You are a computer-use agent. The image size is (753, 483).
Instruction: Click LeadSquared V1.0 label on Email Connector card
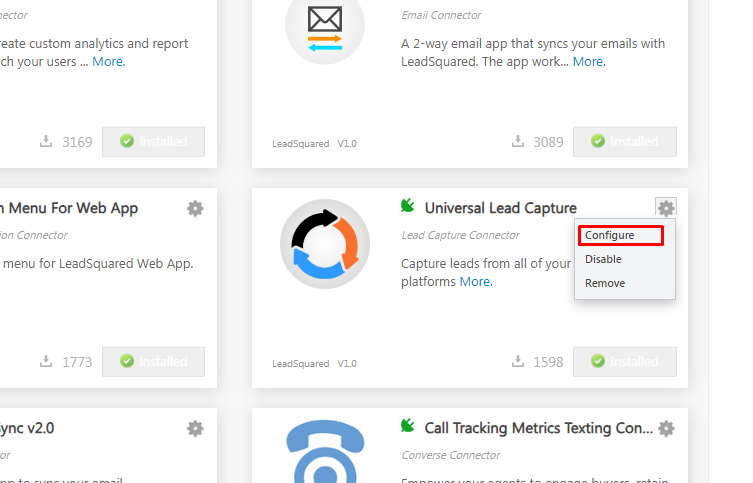pyautogui.click(x=315, y=144)
